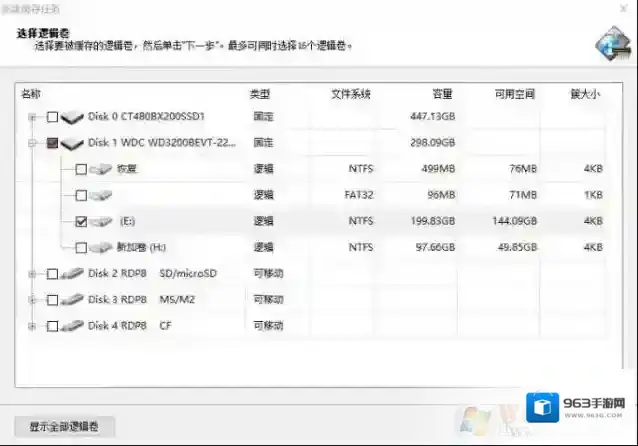Click the Disk 1 WDC drive icon
The width and height of the screenshot is (638, 446).
click(x=72, y=144)
